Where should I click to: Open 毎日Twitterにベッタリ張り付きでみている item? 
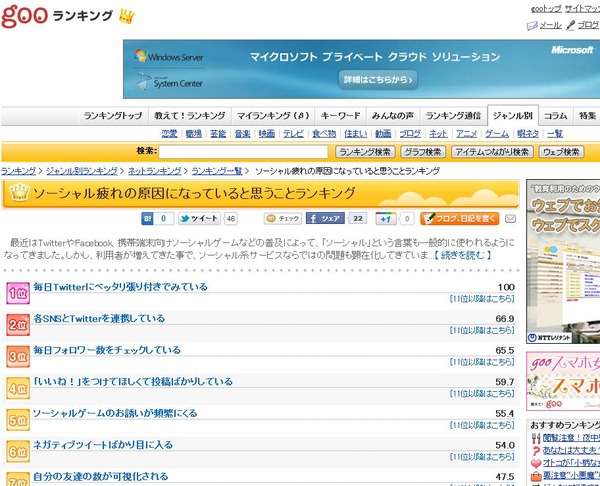pyautogui.click(x=121, y=287)
